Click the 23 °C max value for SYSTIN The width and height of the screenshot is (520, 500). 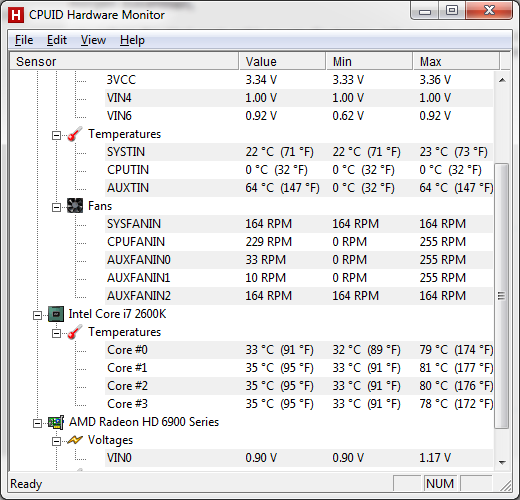453,152
